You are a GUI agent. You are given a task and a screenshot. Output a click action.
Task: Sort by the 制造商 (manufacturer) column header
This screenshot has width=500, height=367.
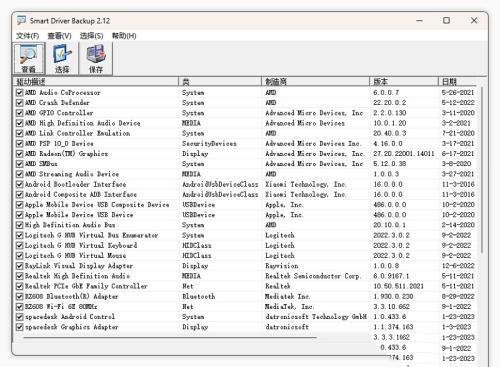tap(315, 81)
